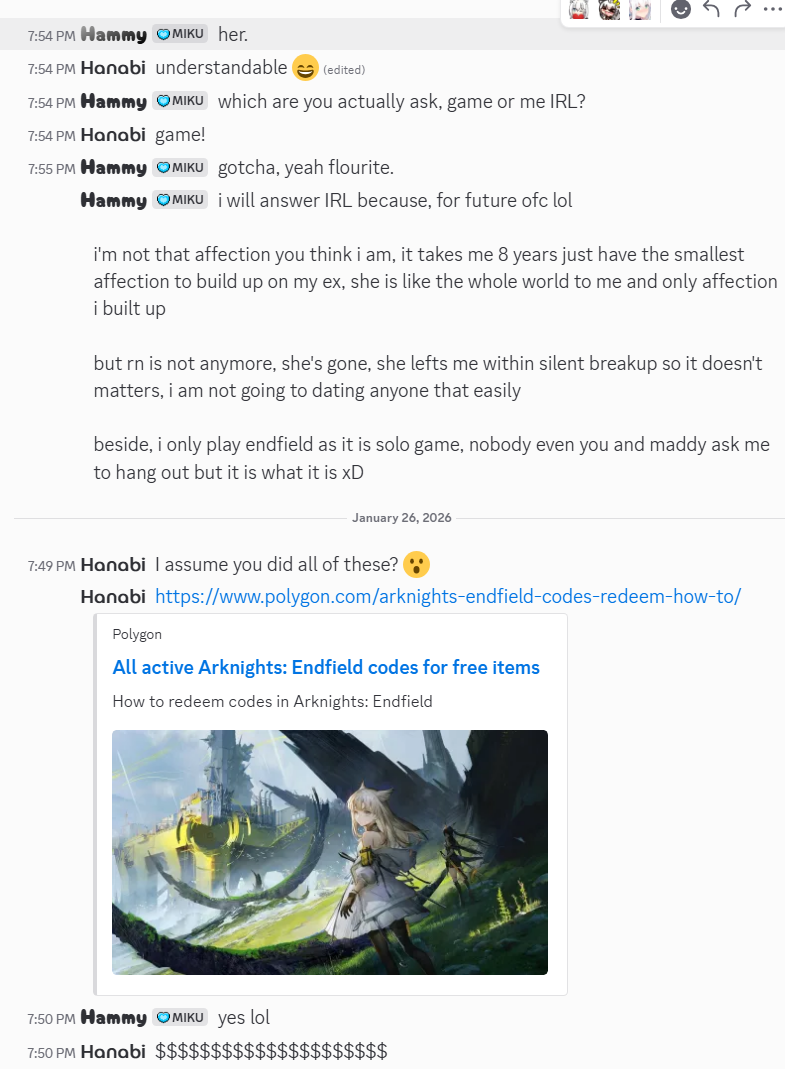This screenshot has height=1069, width=785.
Task: Click the MIKU tag beside 'yes lol'
Action: [x=180, y=1017]
